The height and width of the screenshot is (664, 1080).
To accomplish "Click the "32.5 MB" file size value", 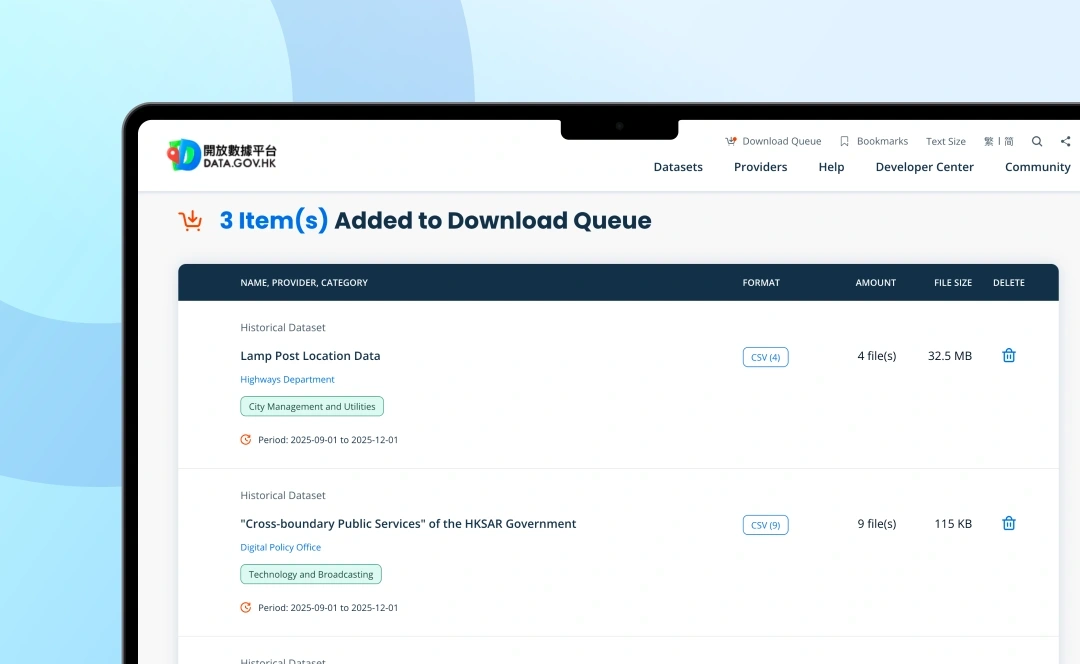I will coord(949,356).
